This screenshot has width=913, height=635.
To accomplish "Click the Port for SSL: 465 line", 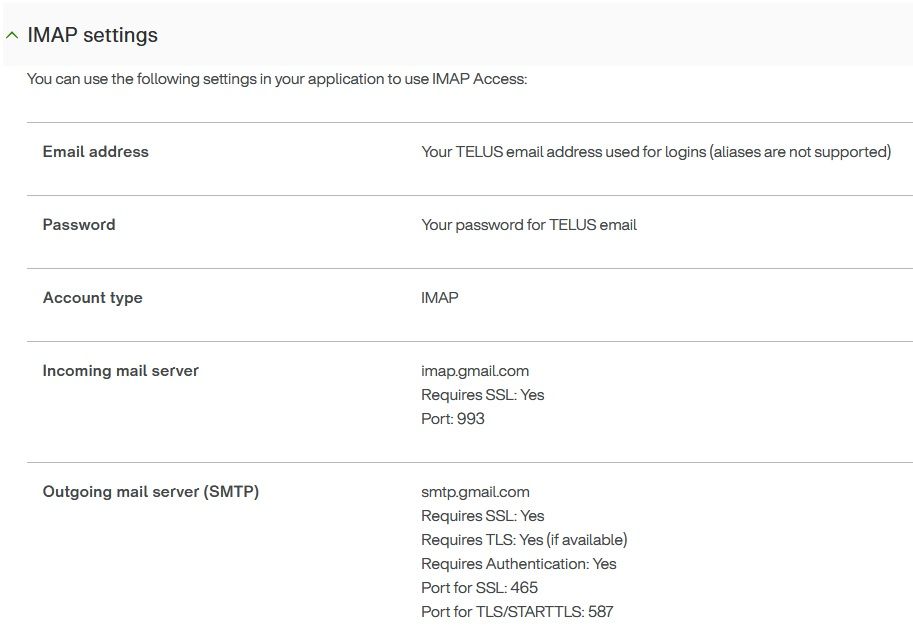I will pos(479,588).
